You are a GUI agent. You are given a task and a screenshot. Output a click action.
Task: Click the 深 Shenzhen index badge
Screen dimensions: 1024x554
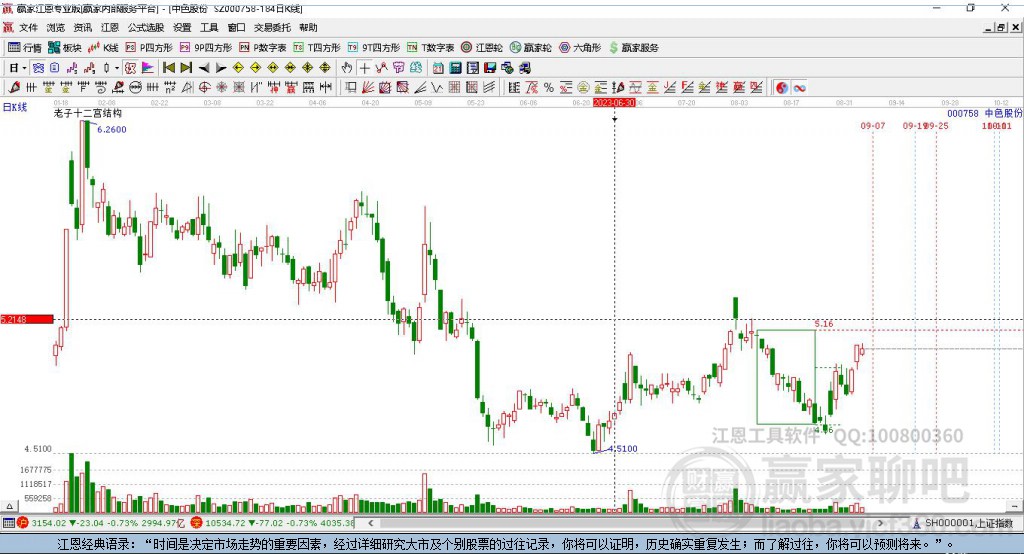pos(196,523)
